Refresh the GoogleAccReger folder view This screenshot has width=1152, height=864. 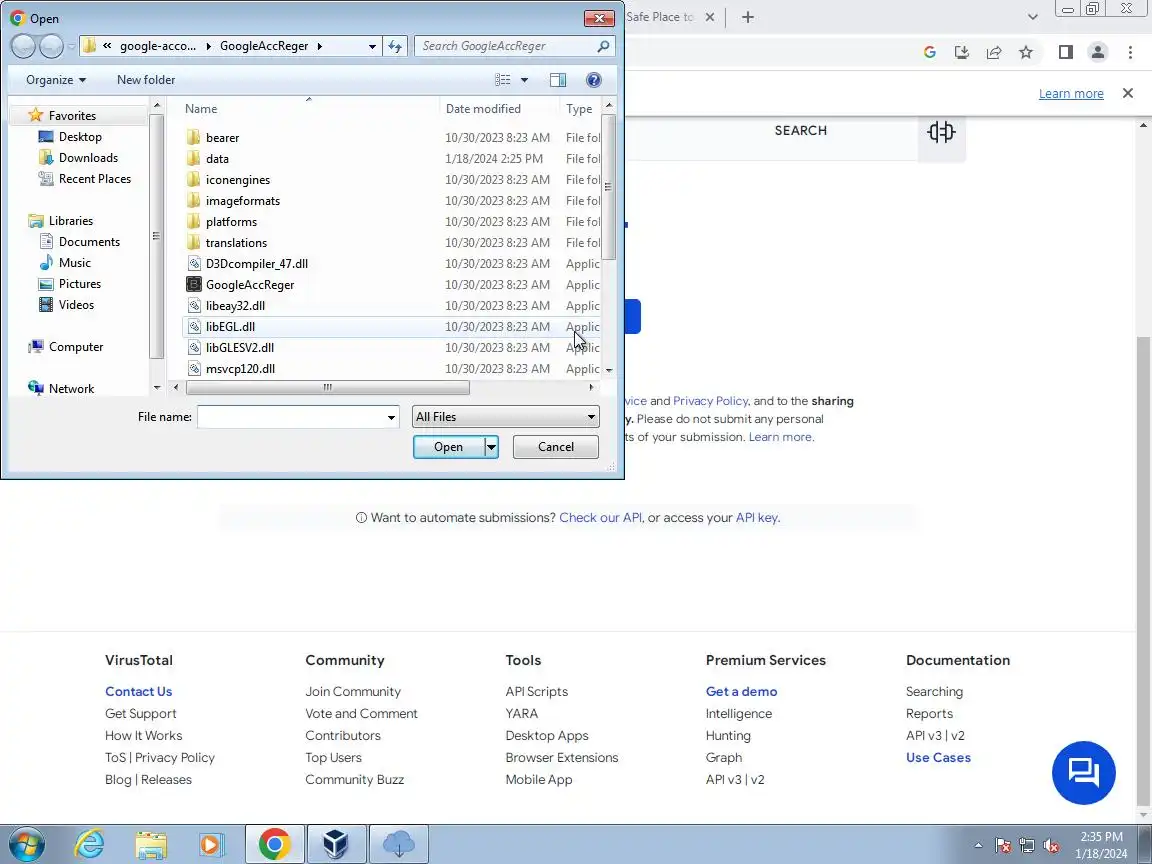(395, 46)
